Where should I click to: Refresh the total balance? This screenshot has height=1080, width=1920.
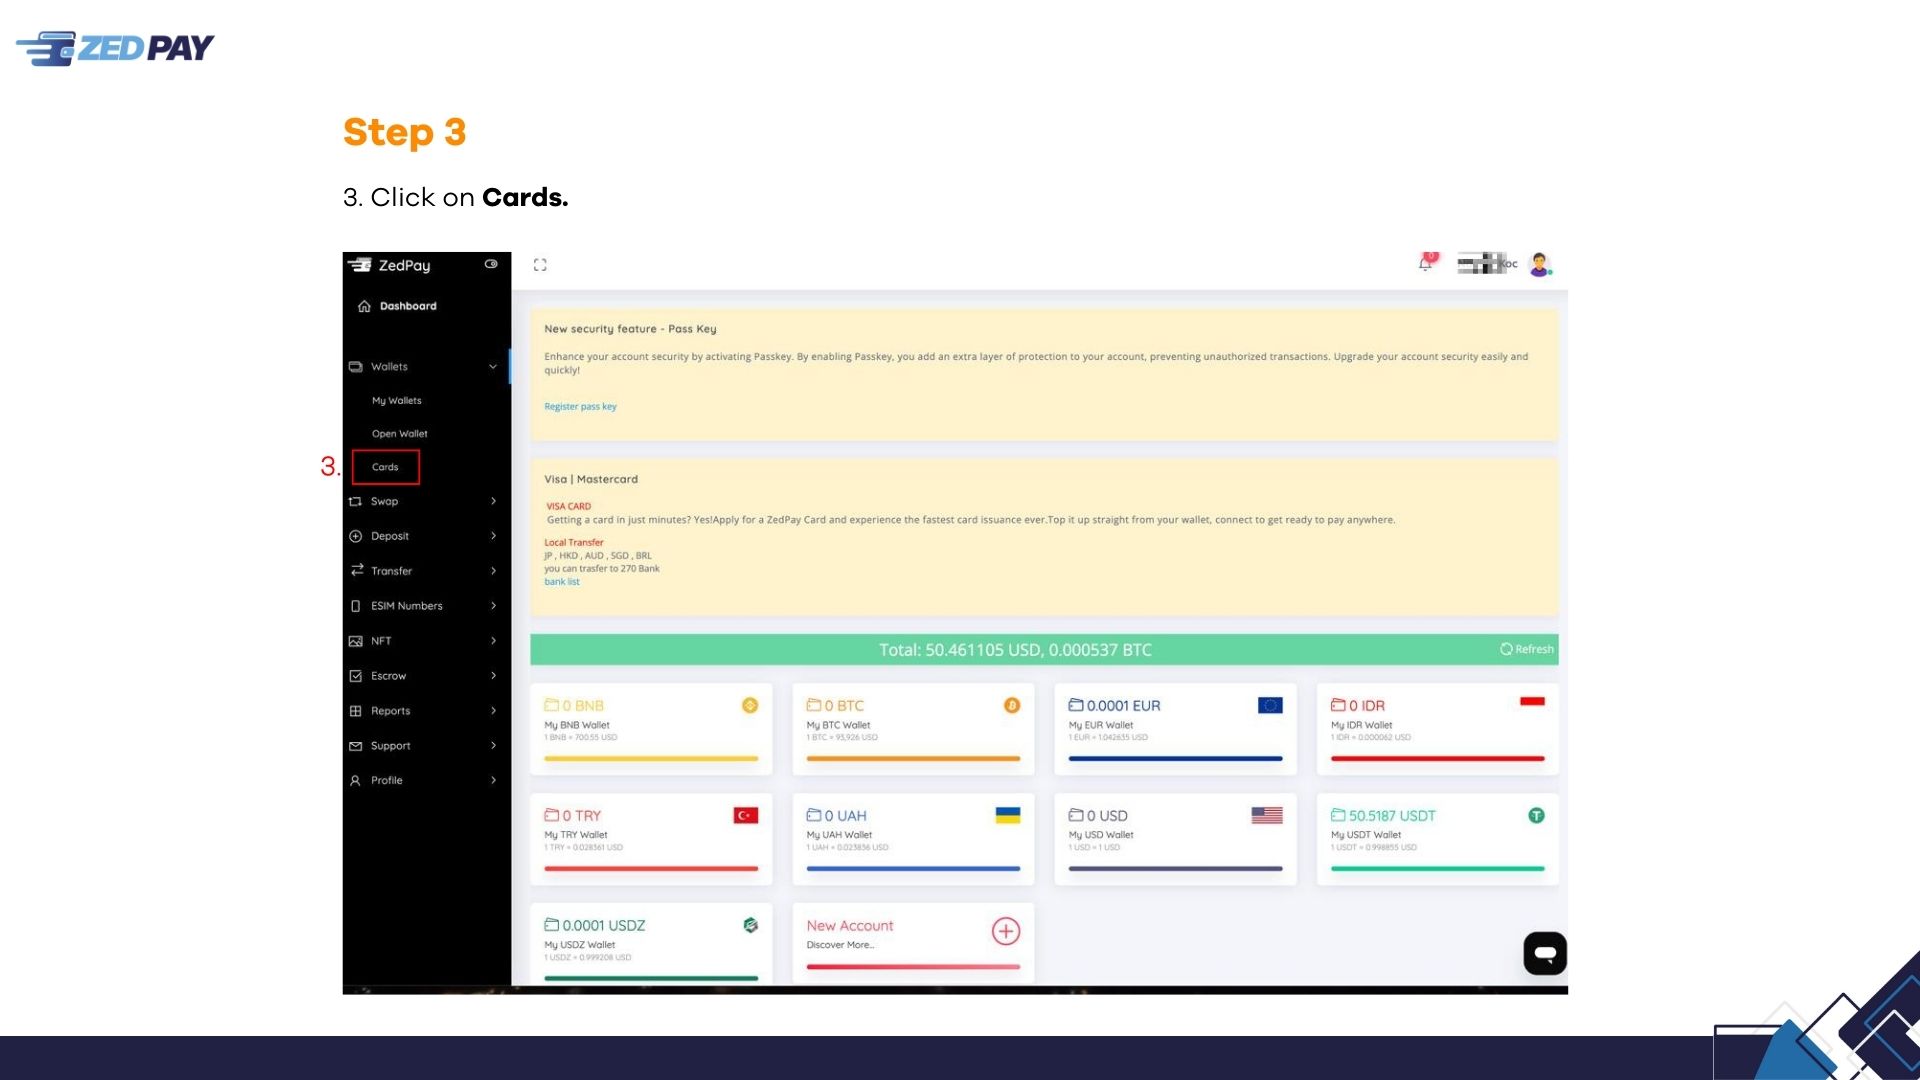click(x=1527, y=649)
